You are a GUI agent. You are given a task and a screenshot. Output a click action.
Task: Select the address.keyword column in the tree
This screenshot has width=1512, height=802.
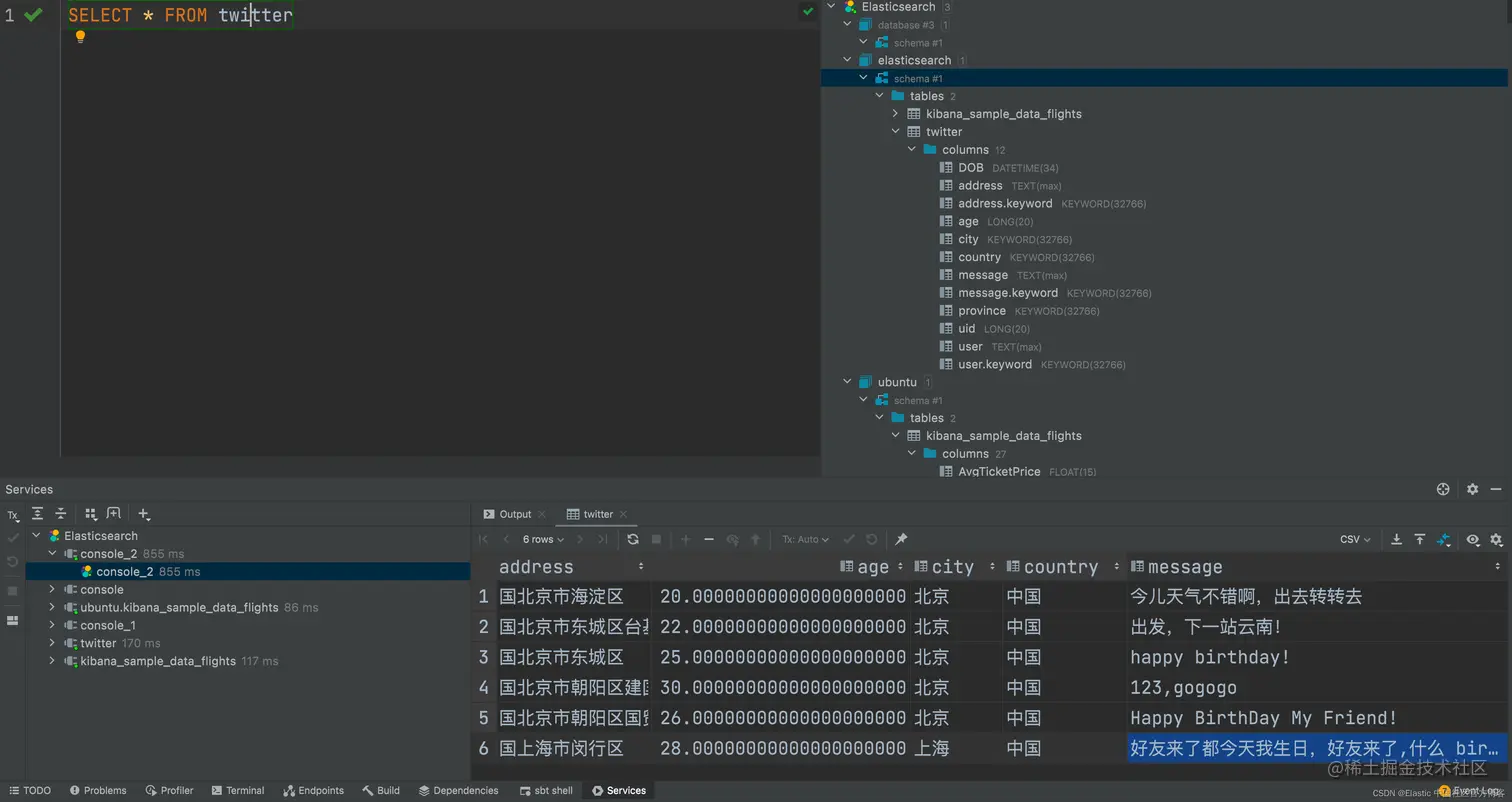[x=1005, y=203]
